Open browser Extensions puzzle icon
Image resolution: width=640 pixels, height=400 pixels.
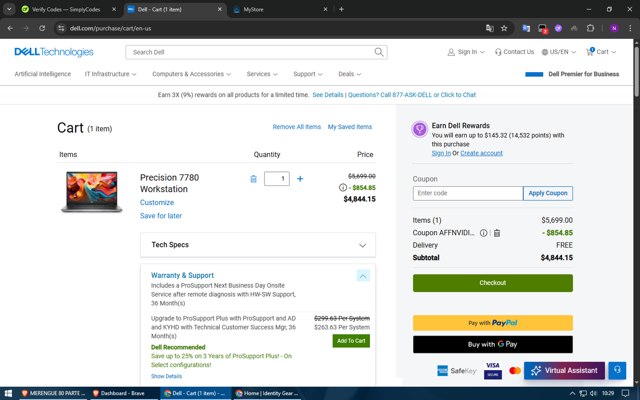tap(590, 28)
